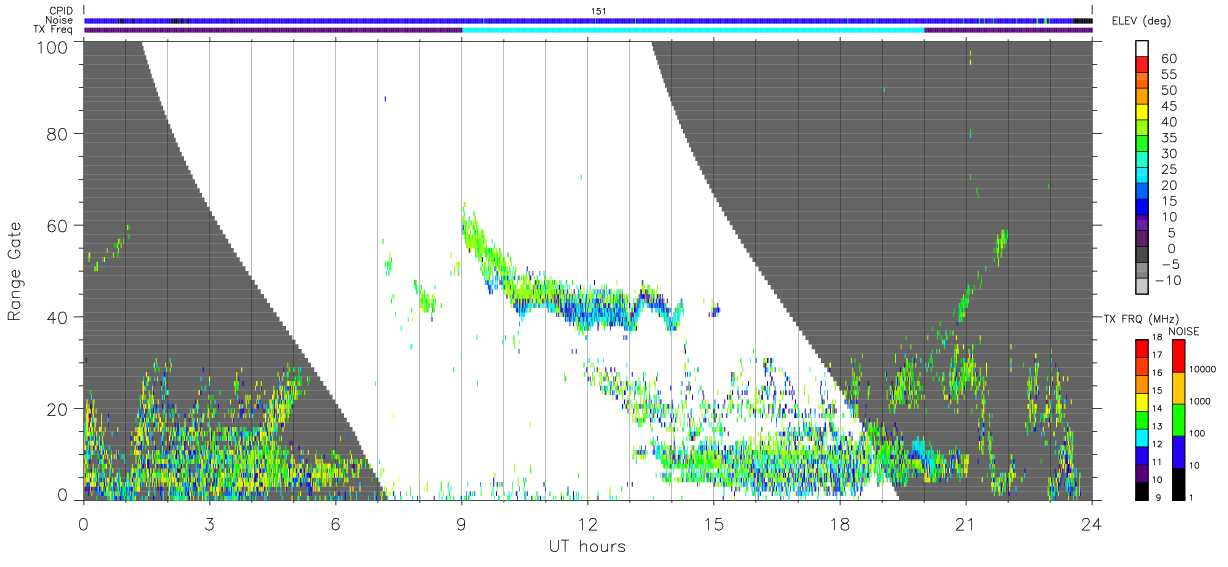Click y-axis tick label 100
1228x567 pixels.
pyautogui.click(x=54, y=46)
